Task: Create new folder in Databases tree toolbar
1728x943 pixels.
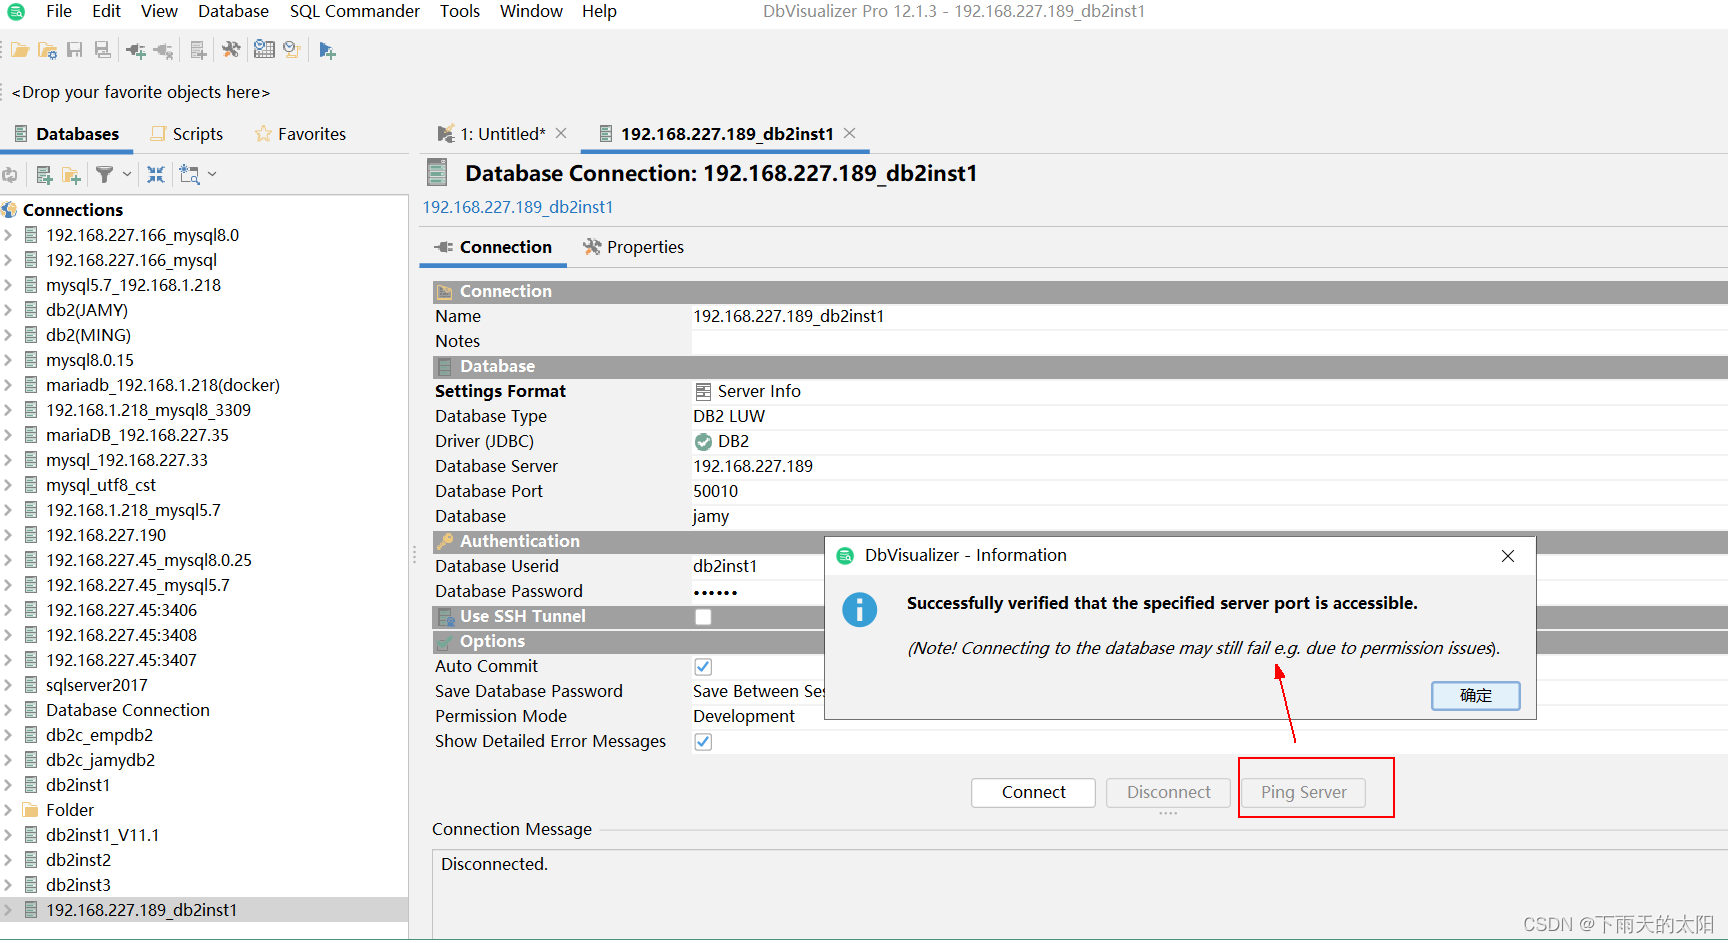Action: [x=71, y=175]
